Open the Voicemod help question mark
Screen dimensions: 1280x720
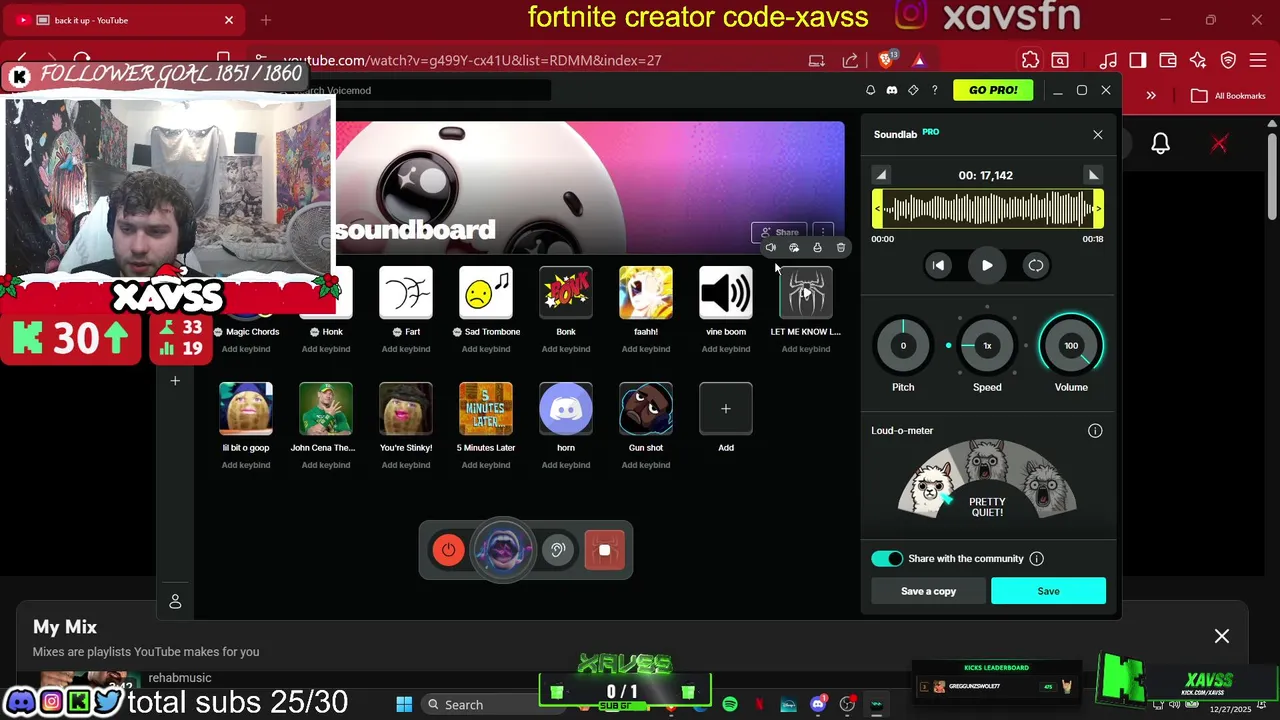click(935, 90)
